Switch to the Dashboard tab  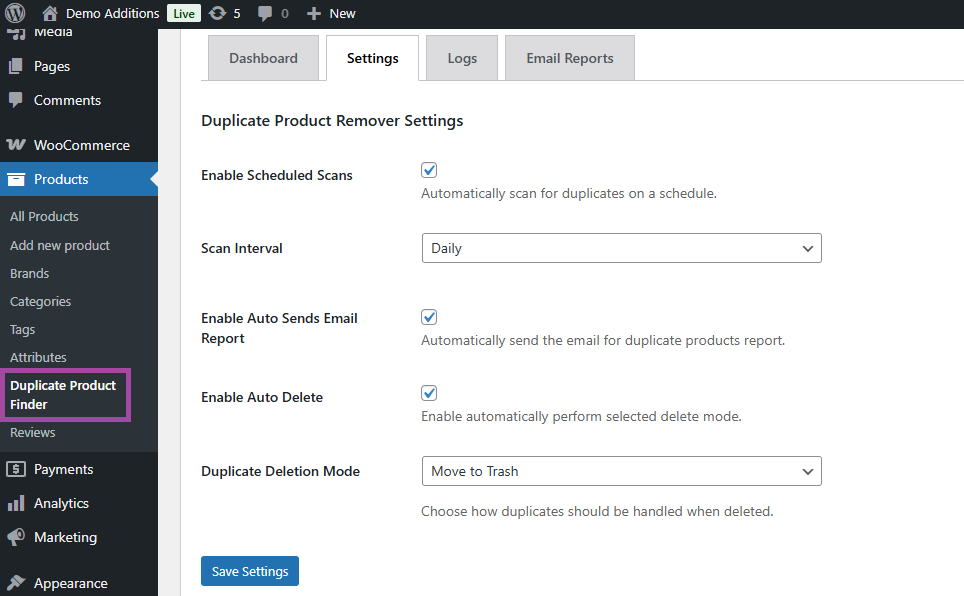(x=263, y=58)
